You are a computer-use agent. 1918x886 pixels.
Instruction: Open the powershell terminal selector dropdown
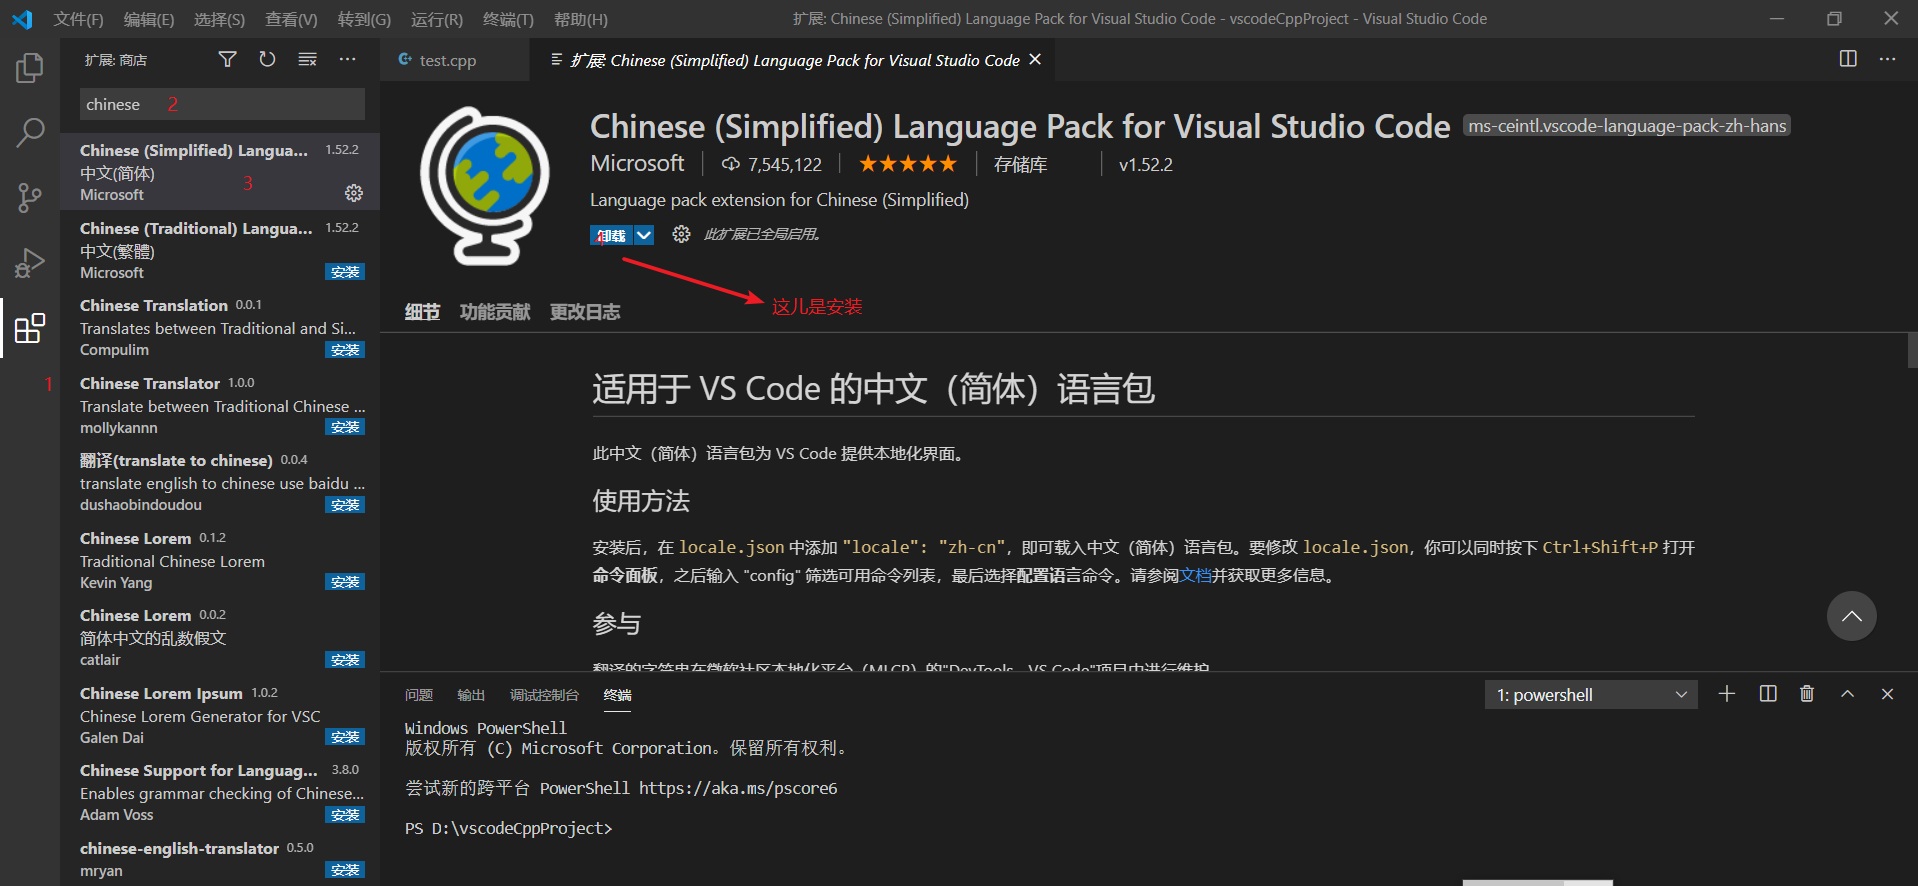(x=1591, y=695)
